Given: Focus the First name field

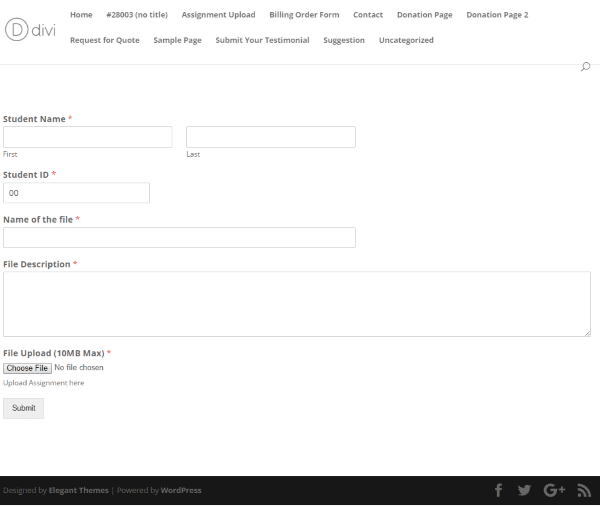Looking at the screenshot, I should [x=88, y=137].
